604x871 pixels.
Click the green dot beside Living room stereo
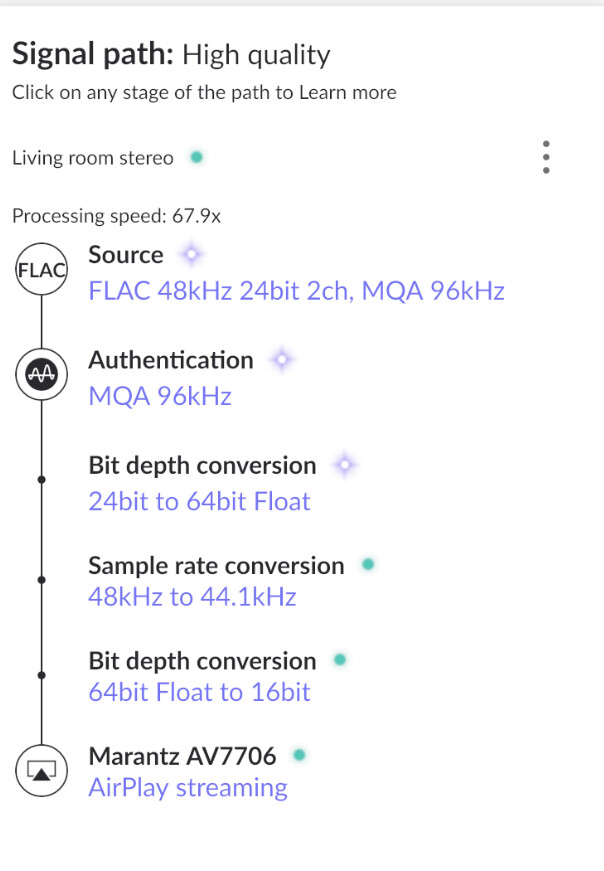197,157
